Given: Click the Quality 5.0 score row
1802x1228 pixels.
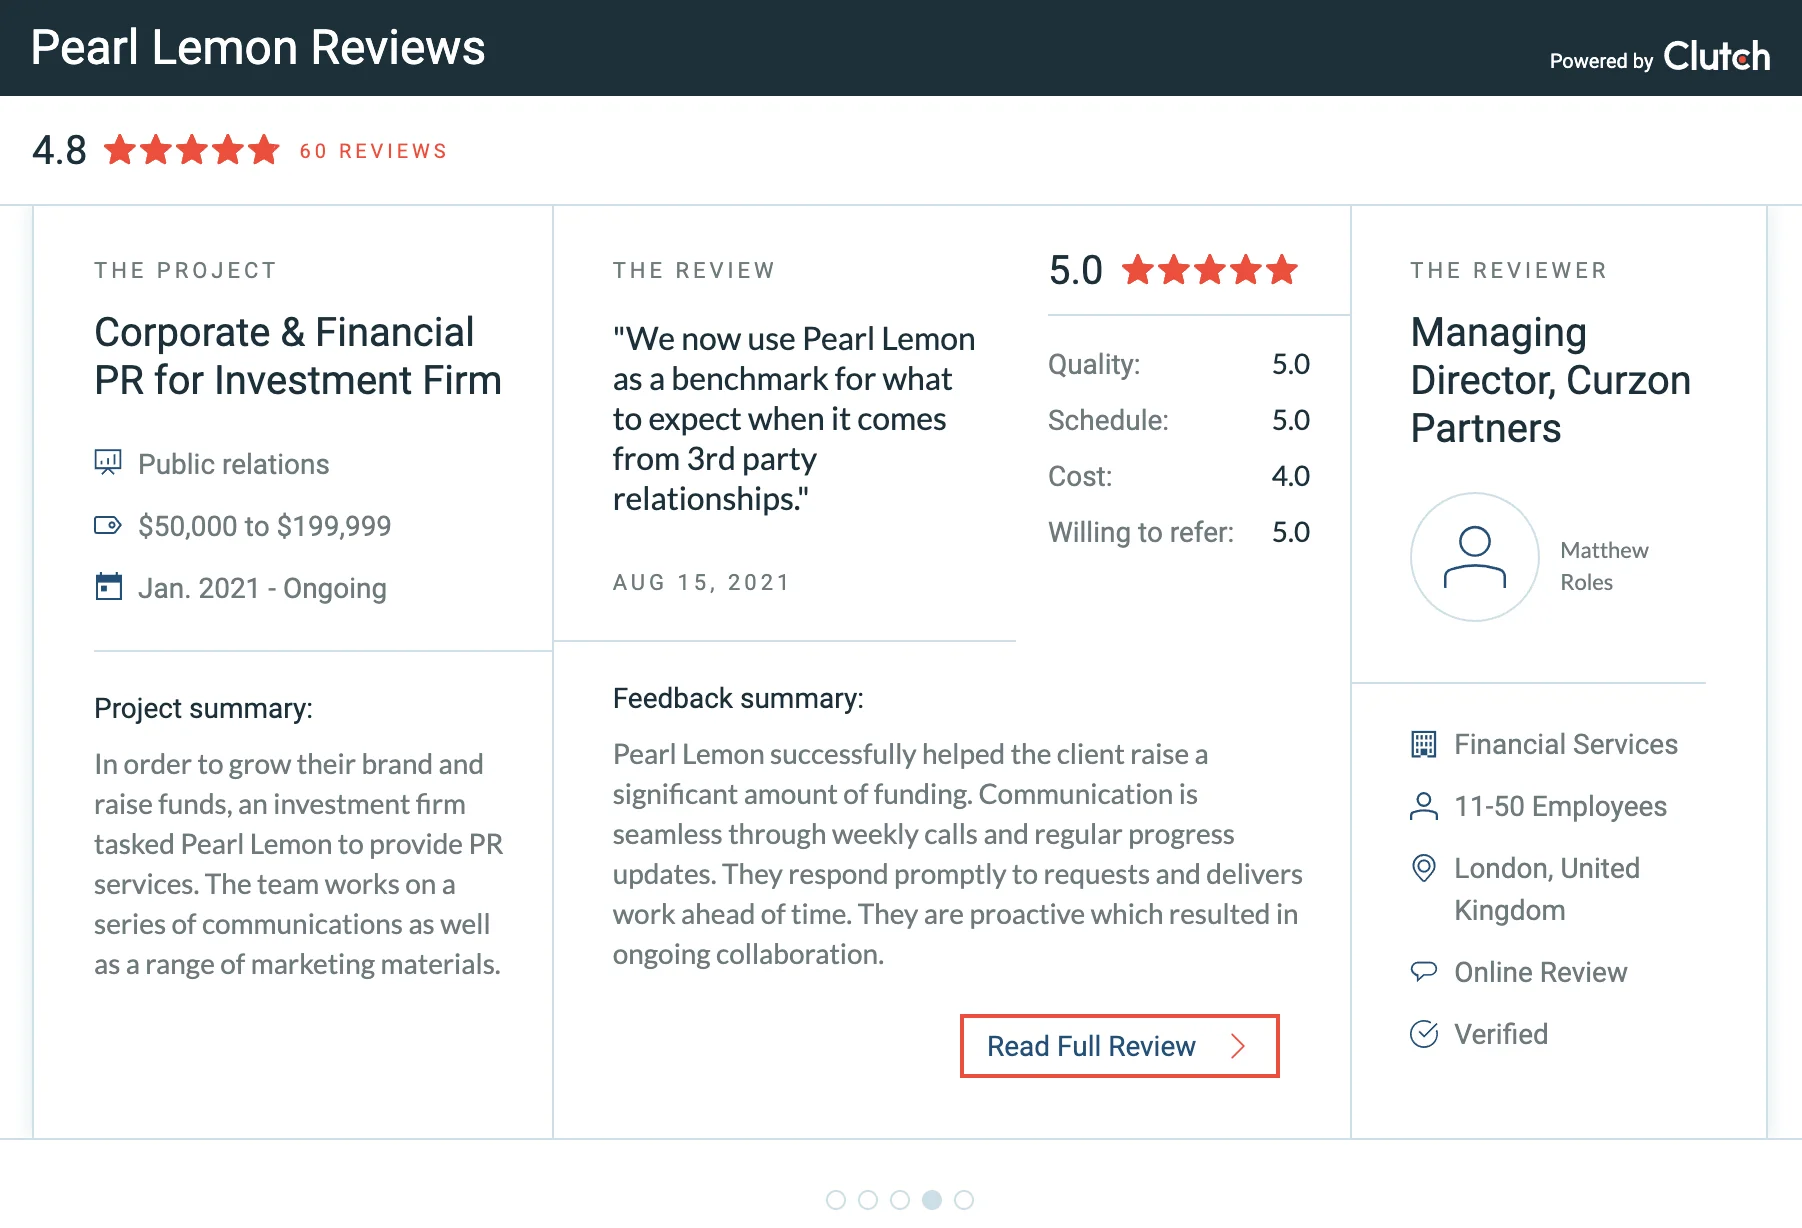Looking at the screenshot, I should click(x=1179, y=364).
